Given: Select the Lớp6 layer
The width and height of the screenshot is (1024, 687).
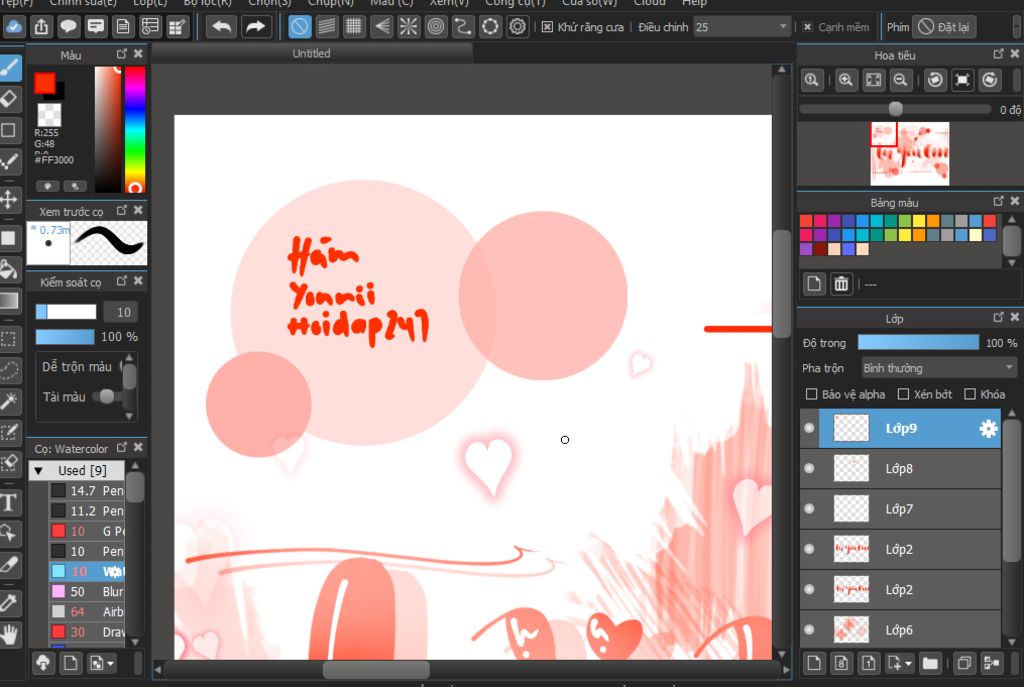Looking at the screenshot, I should point(909,630).
